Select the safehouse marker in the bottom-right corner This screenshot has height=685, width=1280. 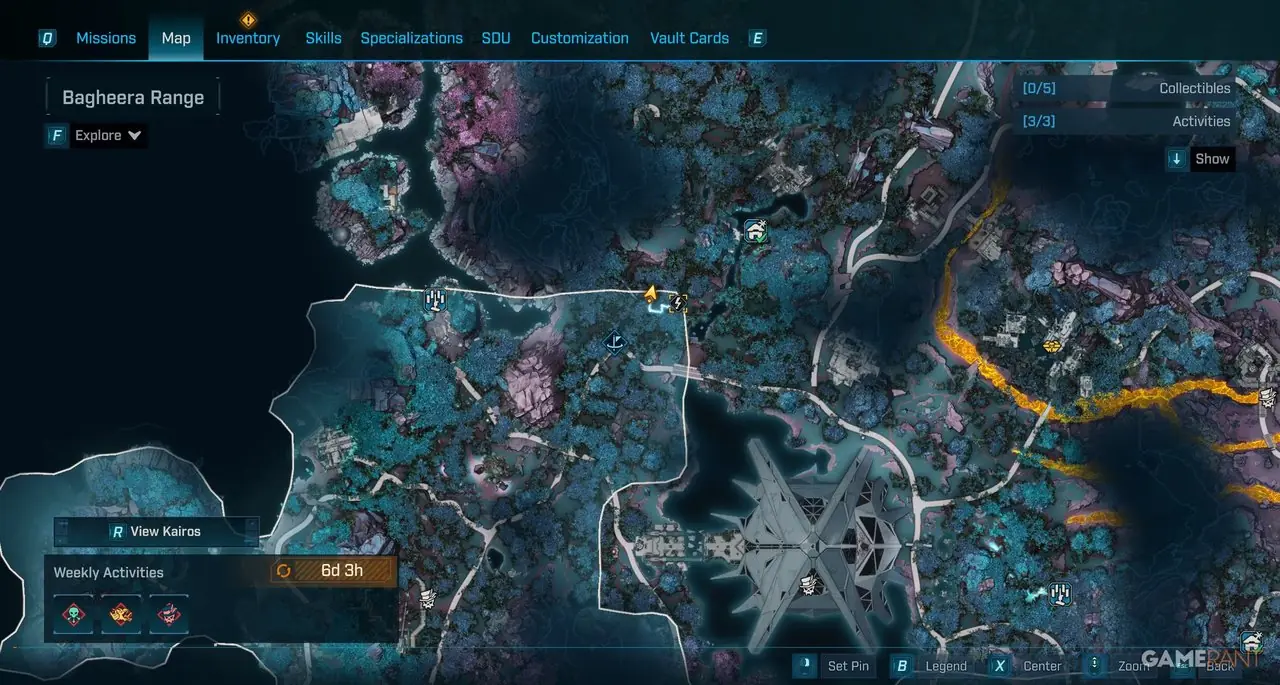(x=1251, y=641)
